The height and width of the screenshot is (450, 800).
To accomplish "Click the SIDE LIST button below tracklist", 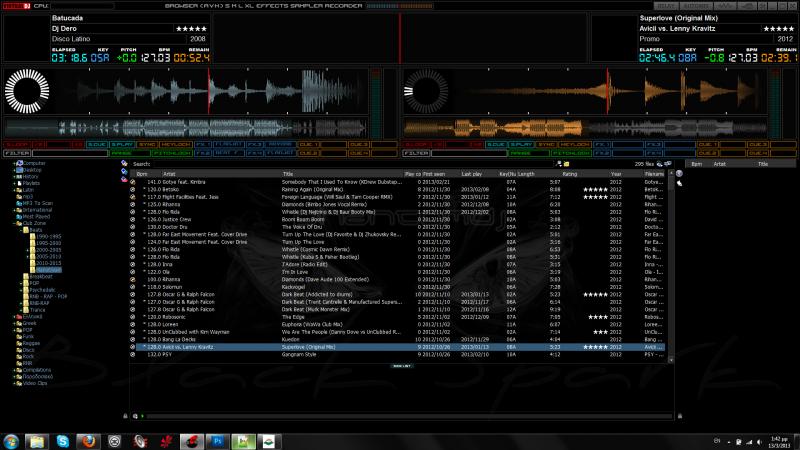I will pos(402,366).
